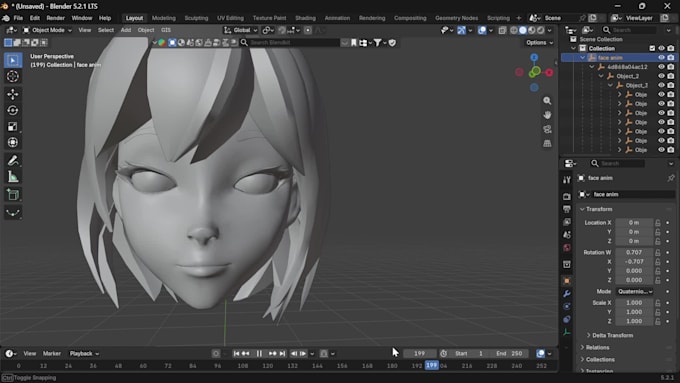The height and width of the screenshot is (383, 680).
Task: Open Quaternion rotation Mode dropdown
Action: (635, 291)
